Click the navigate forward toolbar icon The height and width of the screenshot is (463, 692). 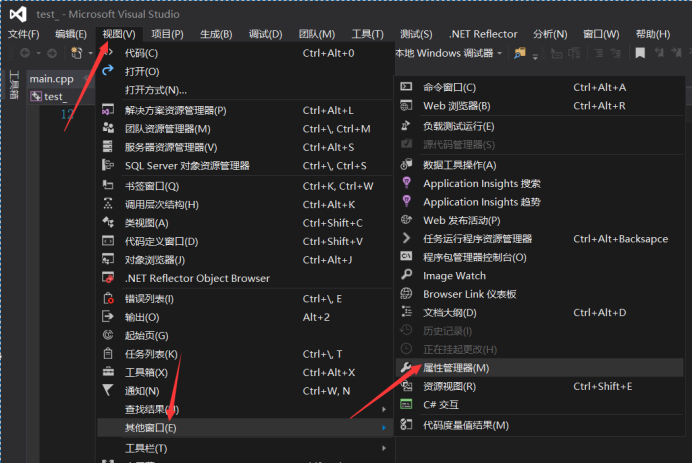click(x=52, y=53)
